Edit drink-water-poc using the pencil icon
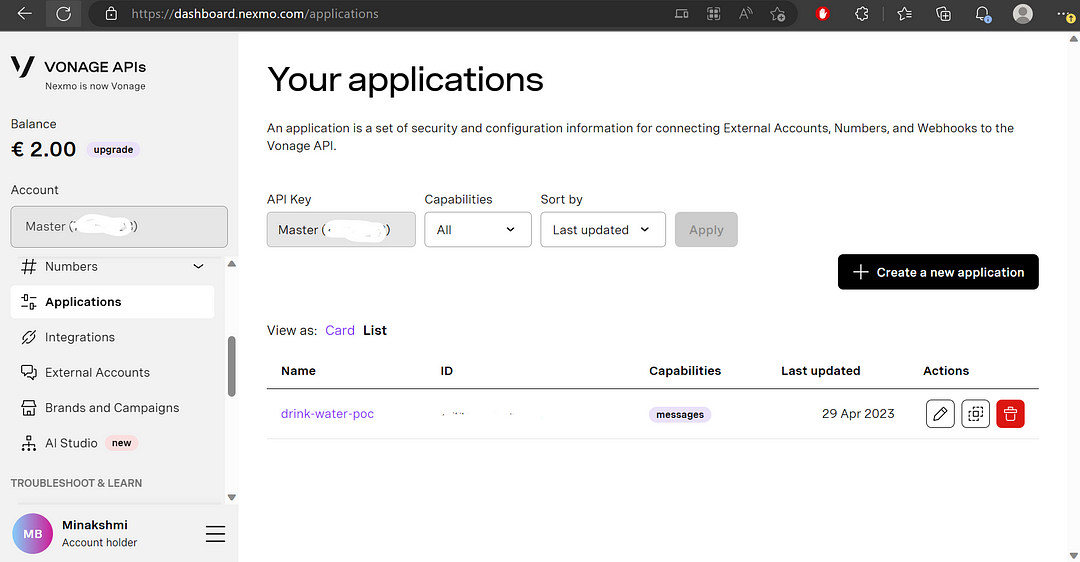This screenshot has height=562, width=1080. 940,414
